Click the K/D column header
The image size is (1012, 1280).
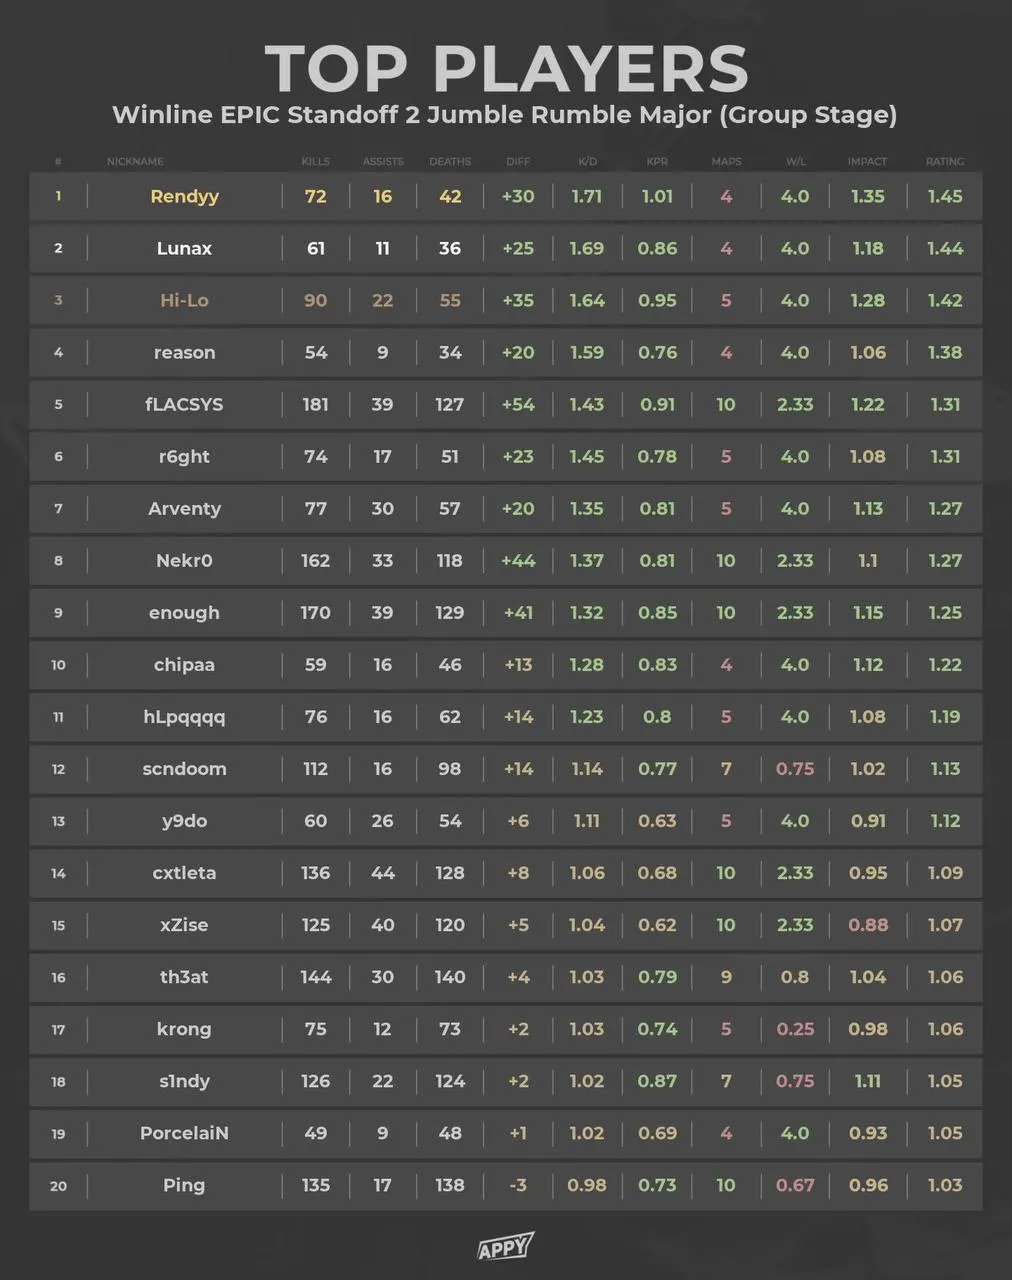(x=587, y=161)
